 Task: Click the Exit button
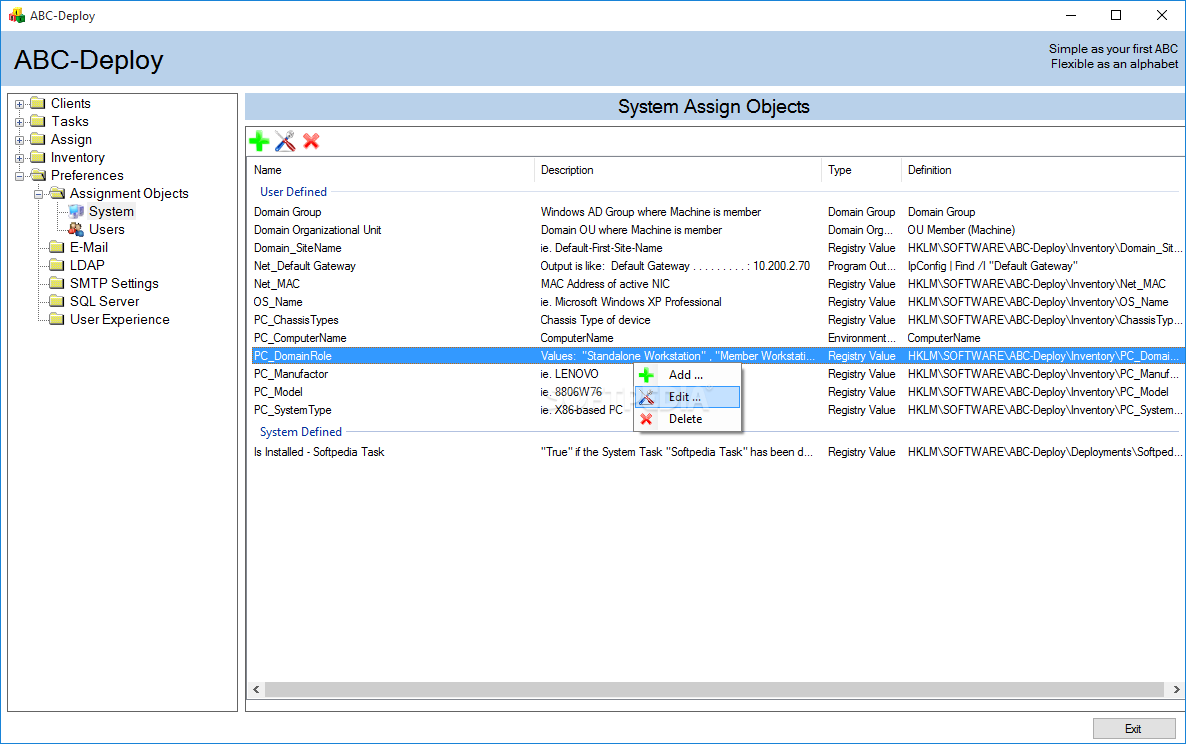[1133, 729]
